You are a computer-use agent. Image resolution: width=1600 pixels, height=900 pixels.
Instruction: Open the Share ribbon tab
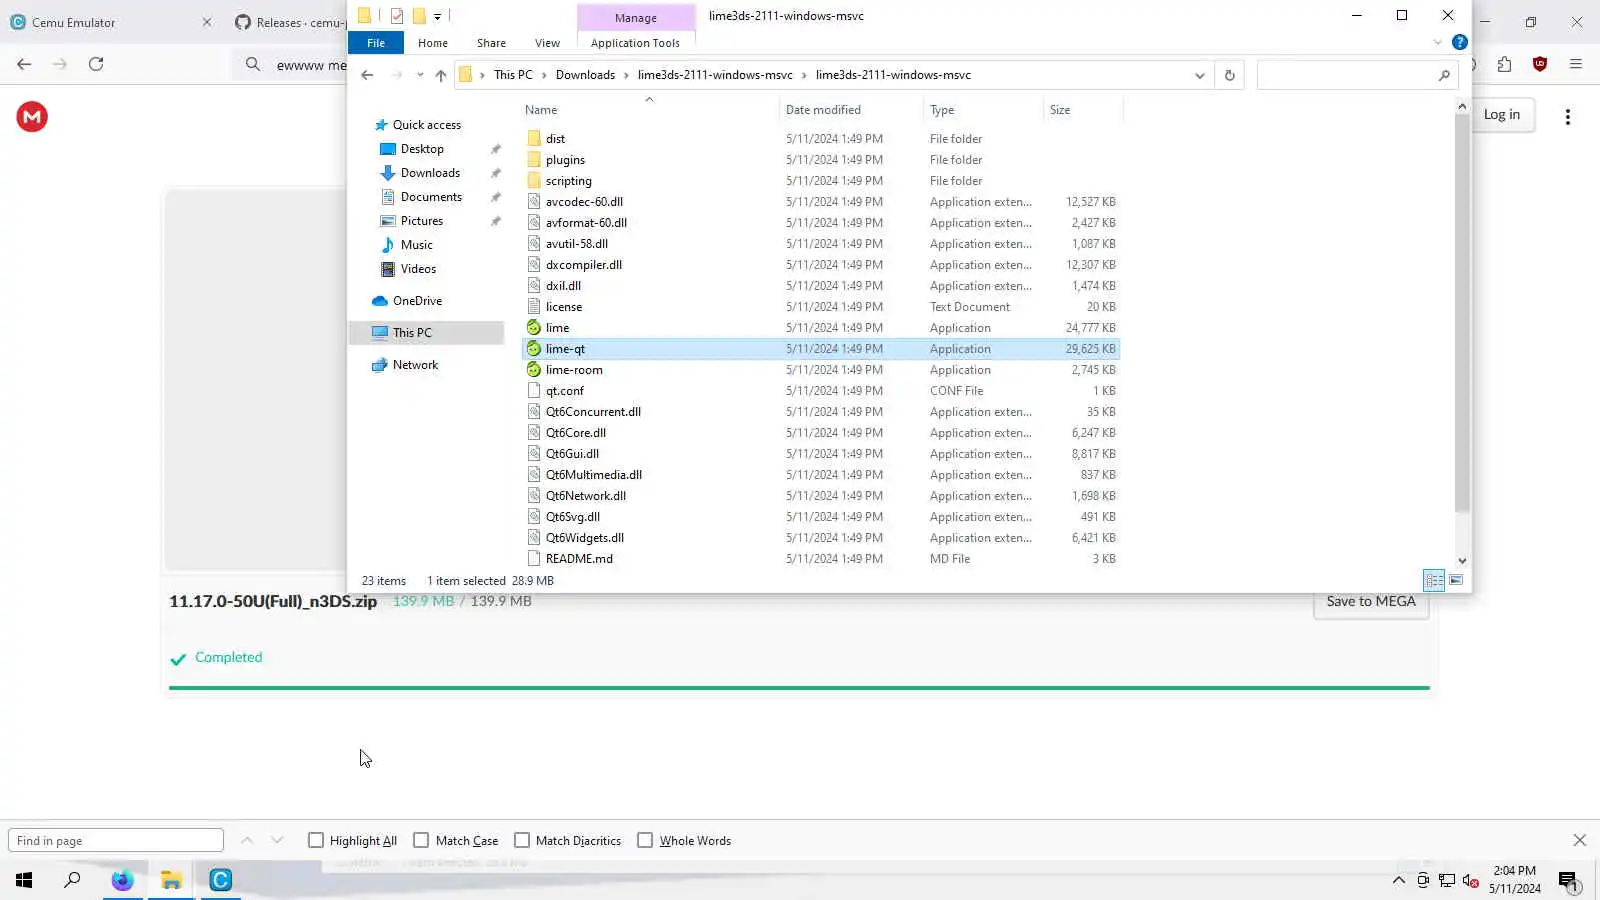[491, 43]
